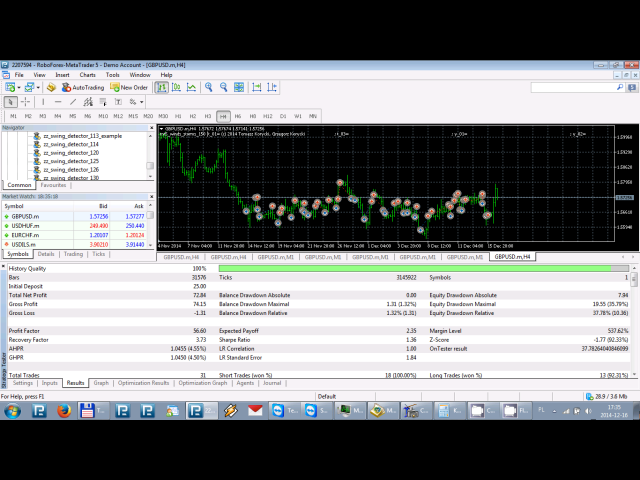Screen dimensions: 640x480
Task: Select GBPUSD.m row in Market Watch
Action: [x=76, y=216]
